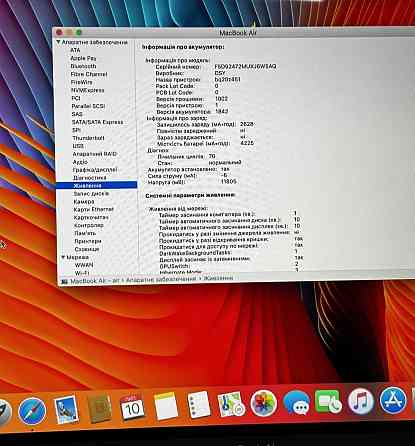Click Живлення in the bottom path bar
This screenshot has width=415, height=446.
click(218, 278)
